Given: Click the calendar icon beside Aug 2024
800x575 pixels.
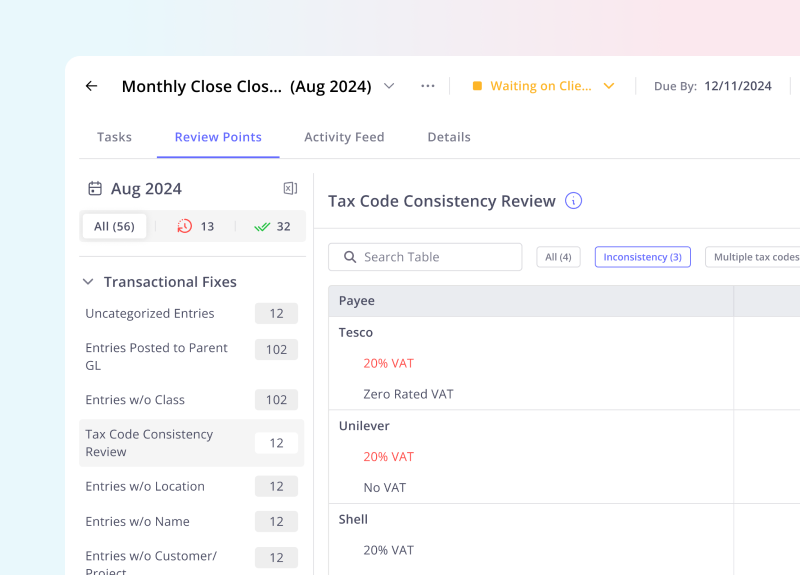Looking at the screenshot, I should [x=95, y=188].
